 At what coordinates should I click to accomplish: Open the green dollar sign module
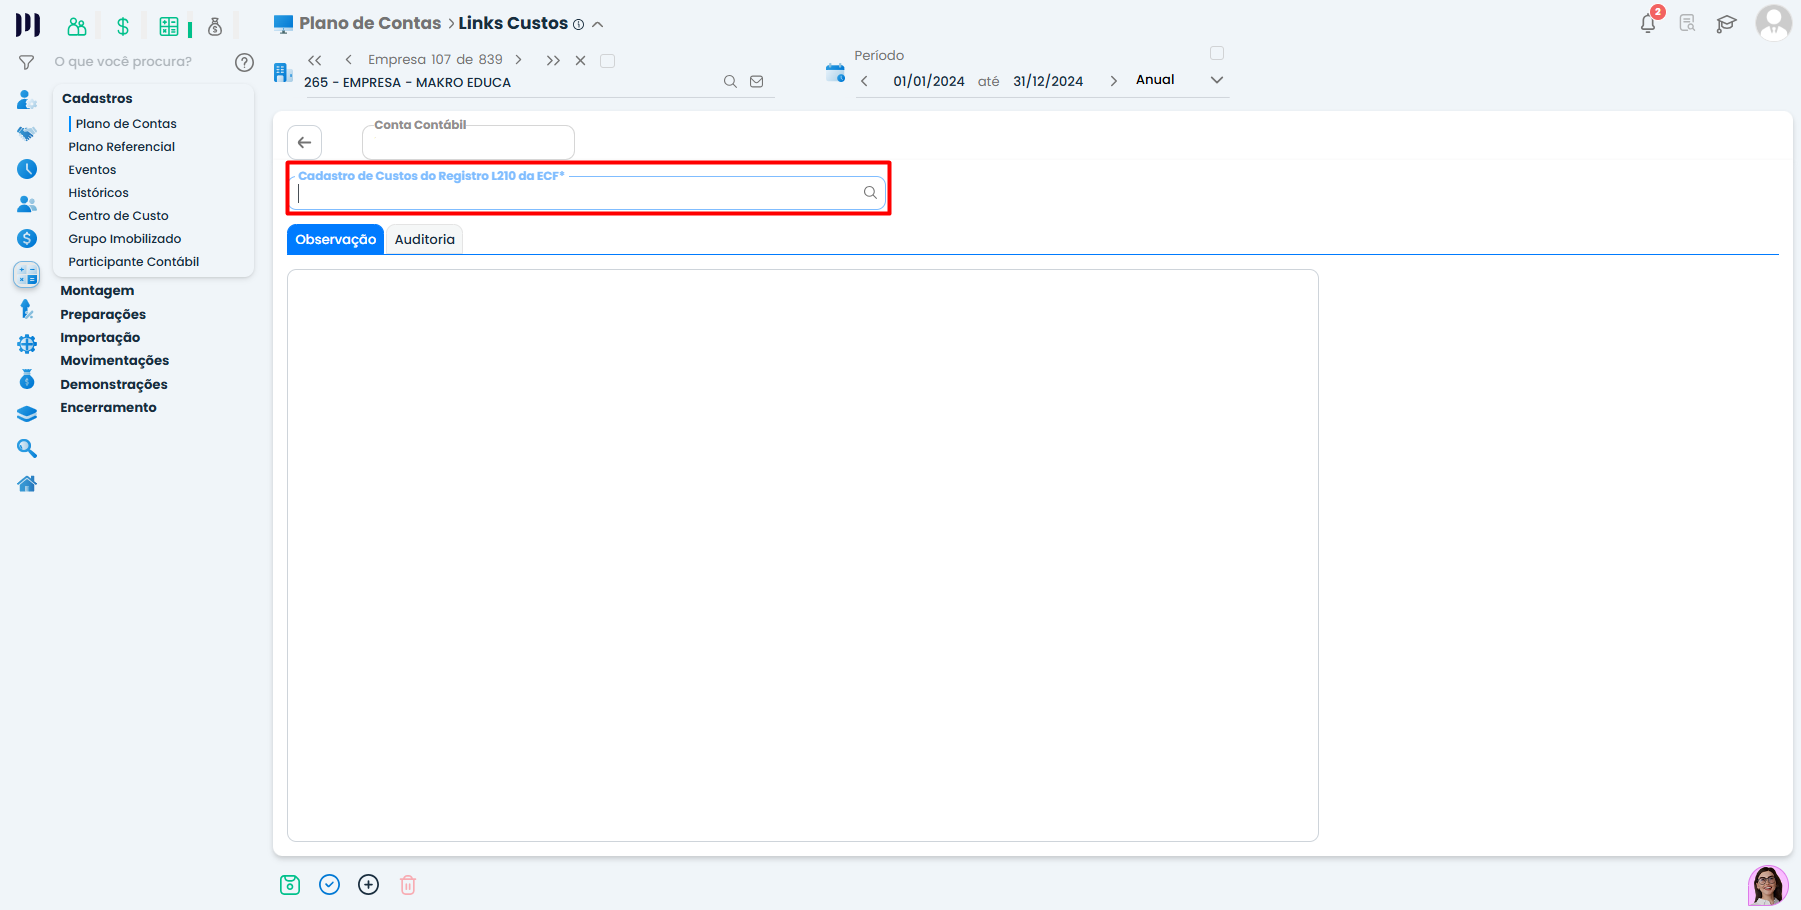(123, 26)
